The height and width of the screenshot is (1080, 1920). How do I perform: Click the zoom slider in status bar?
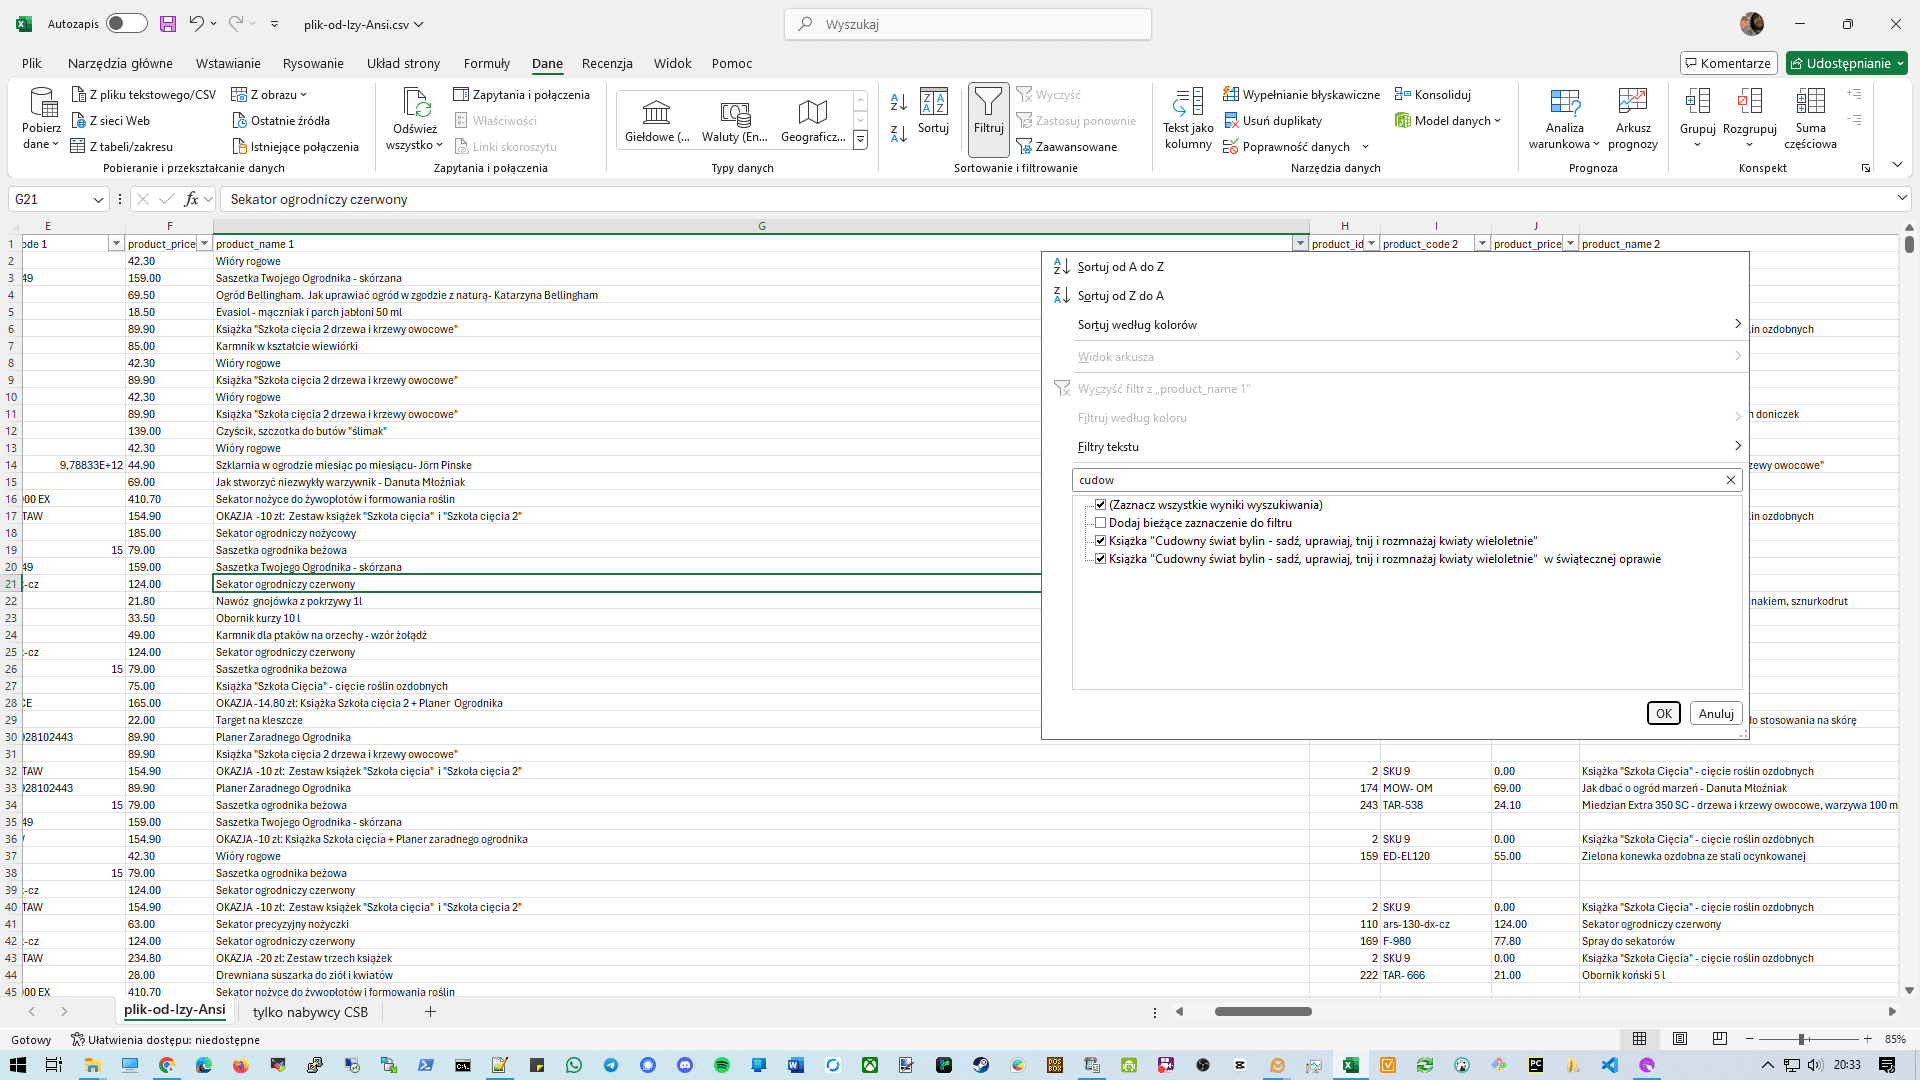[1801, 1039]
